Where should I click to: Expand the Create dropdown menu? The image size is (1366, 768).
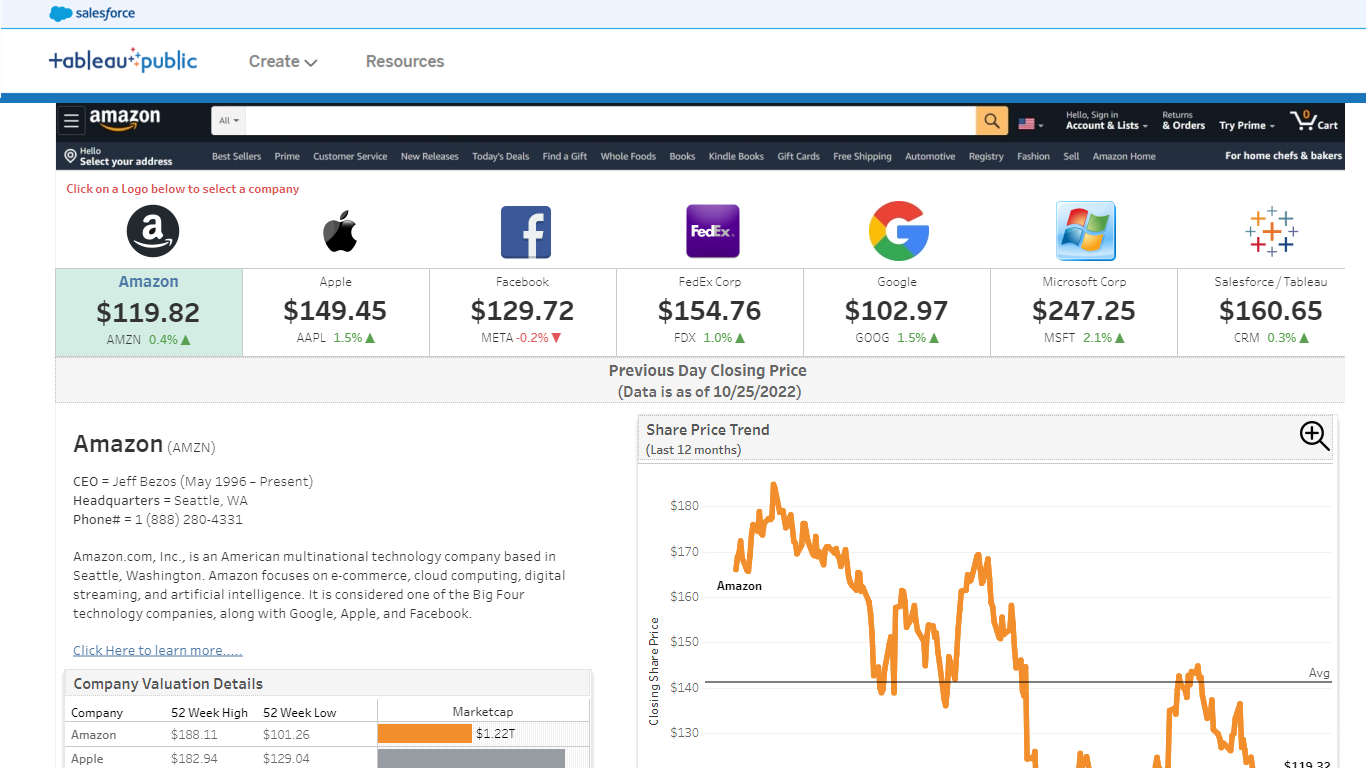pyautogui.click(x=283, y=61)
